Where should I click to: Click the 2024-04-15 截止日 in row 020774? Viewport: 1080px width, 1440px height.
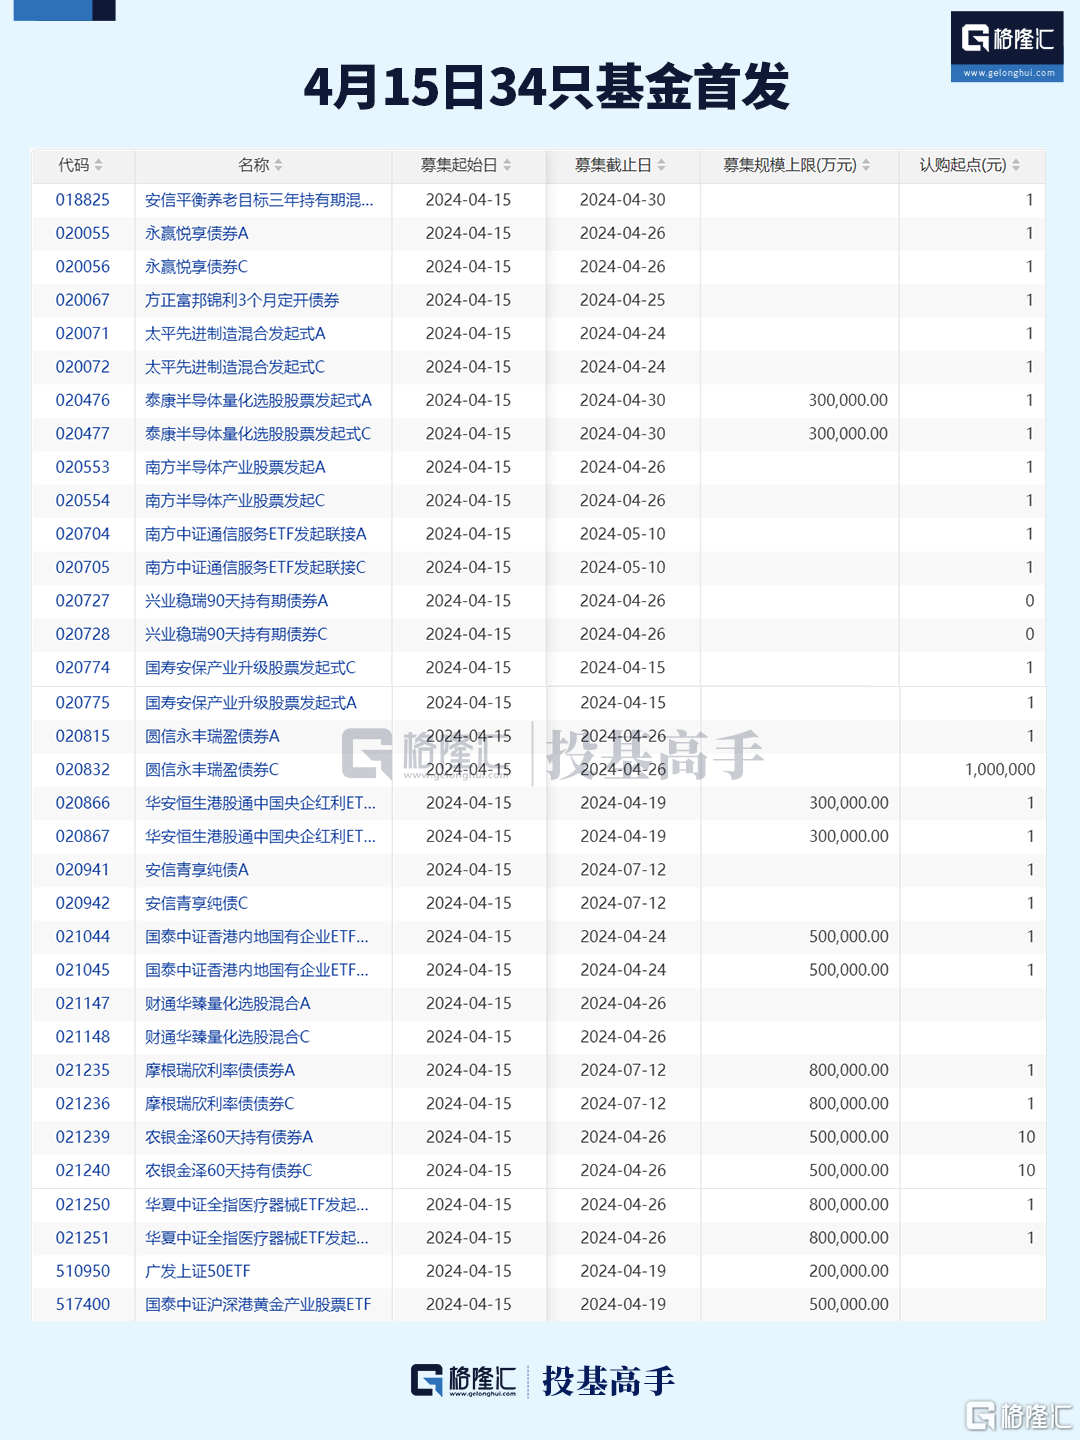(x=623, y=667)
